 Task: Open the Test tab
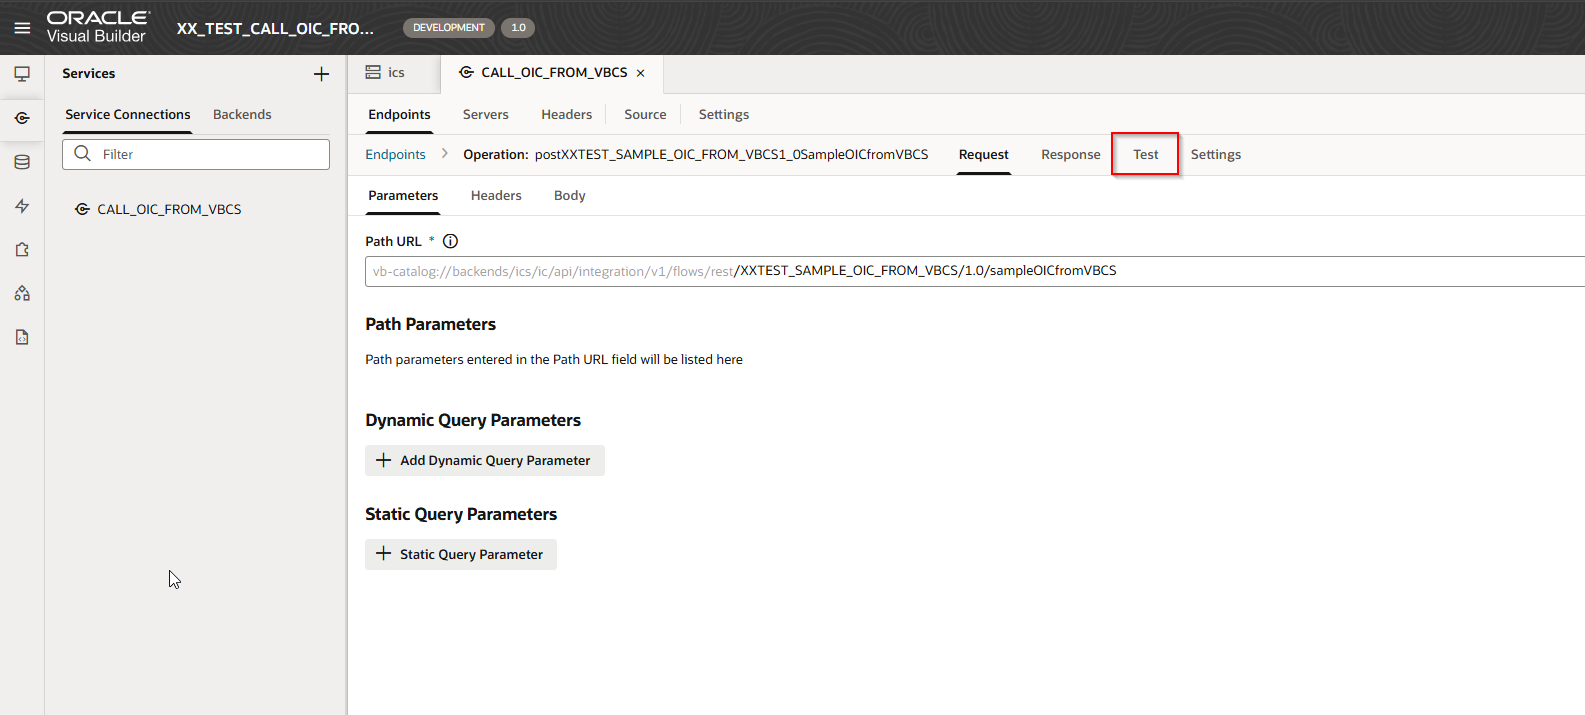1145,155
